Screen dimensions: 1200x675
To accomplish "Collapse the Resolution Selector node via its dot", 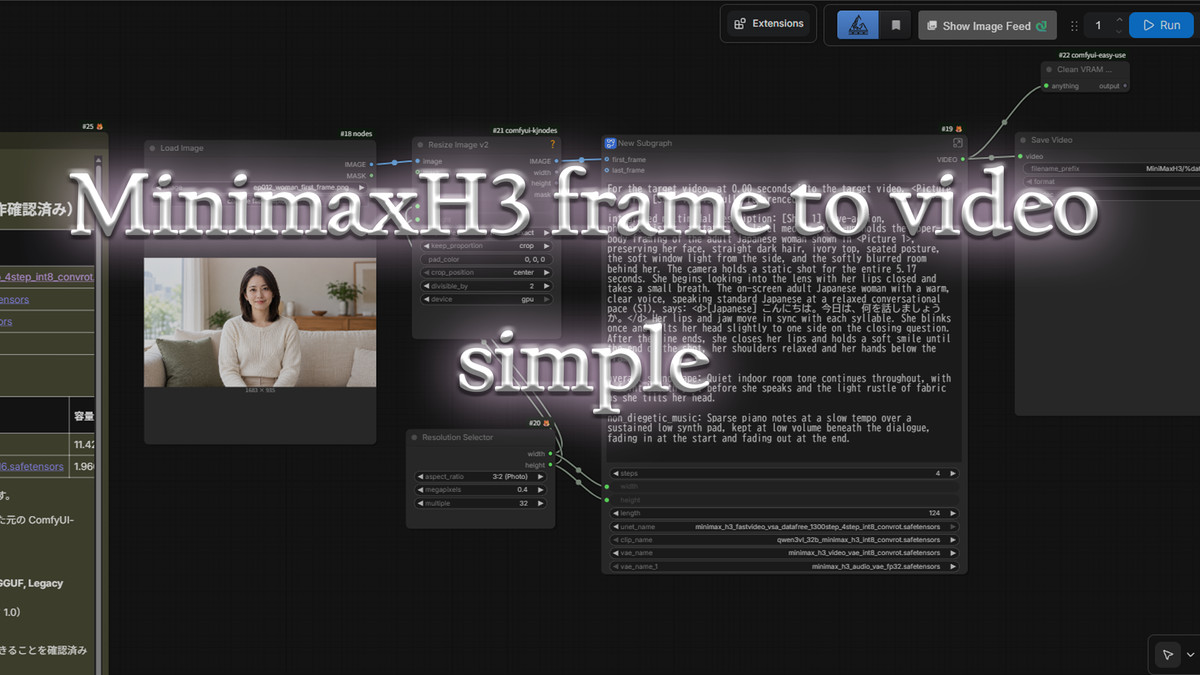I will coord(414,437).
